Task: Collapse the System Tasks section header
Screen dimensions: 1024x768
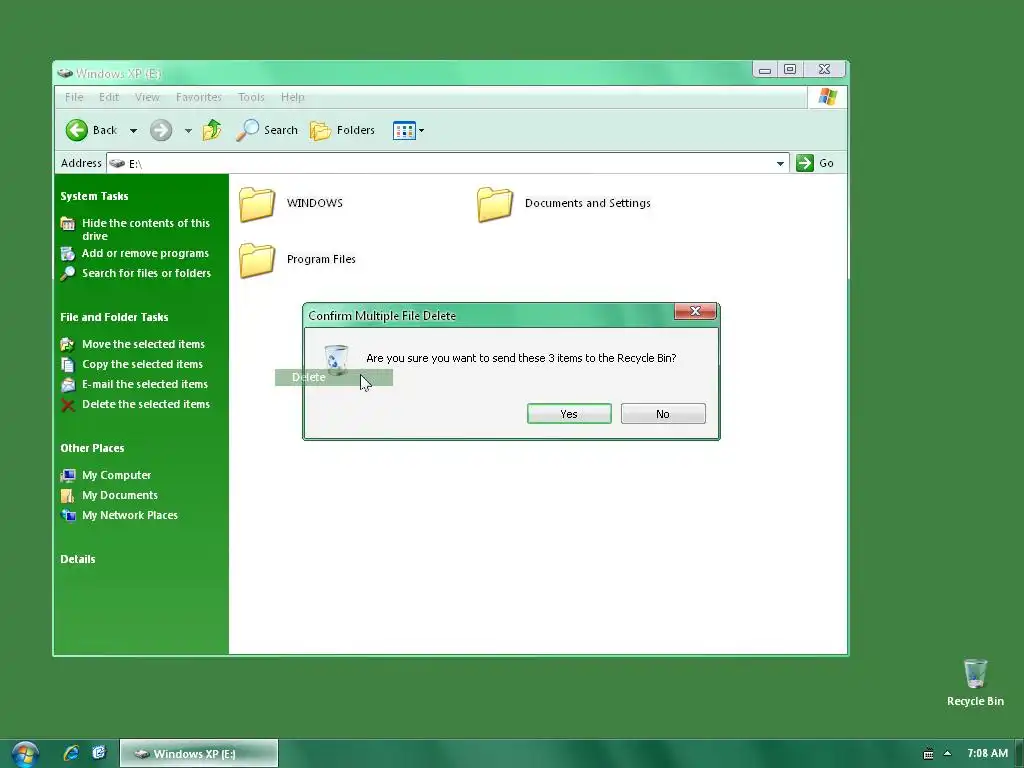Action: pos(94,196)
